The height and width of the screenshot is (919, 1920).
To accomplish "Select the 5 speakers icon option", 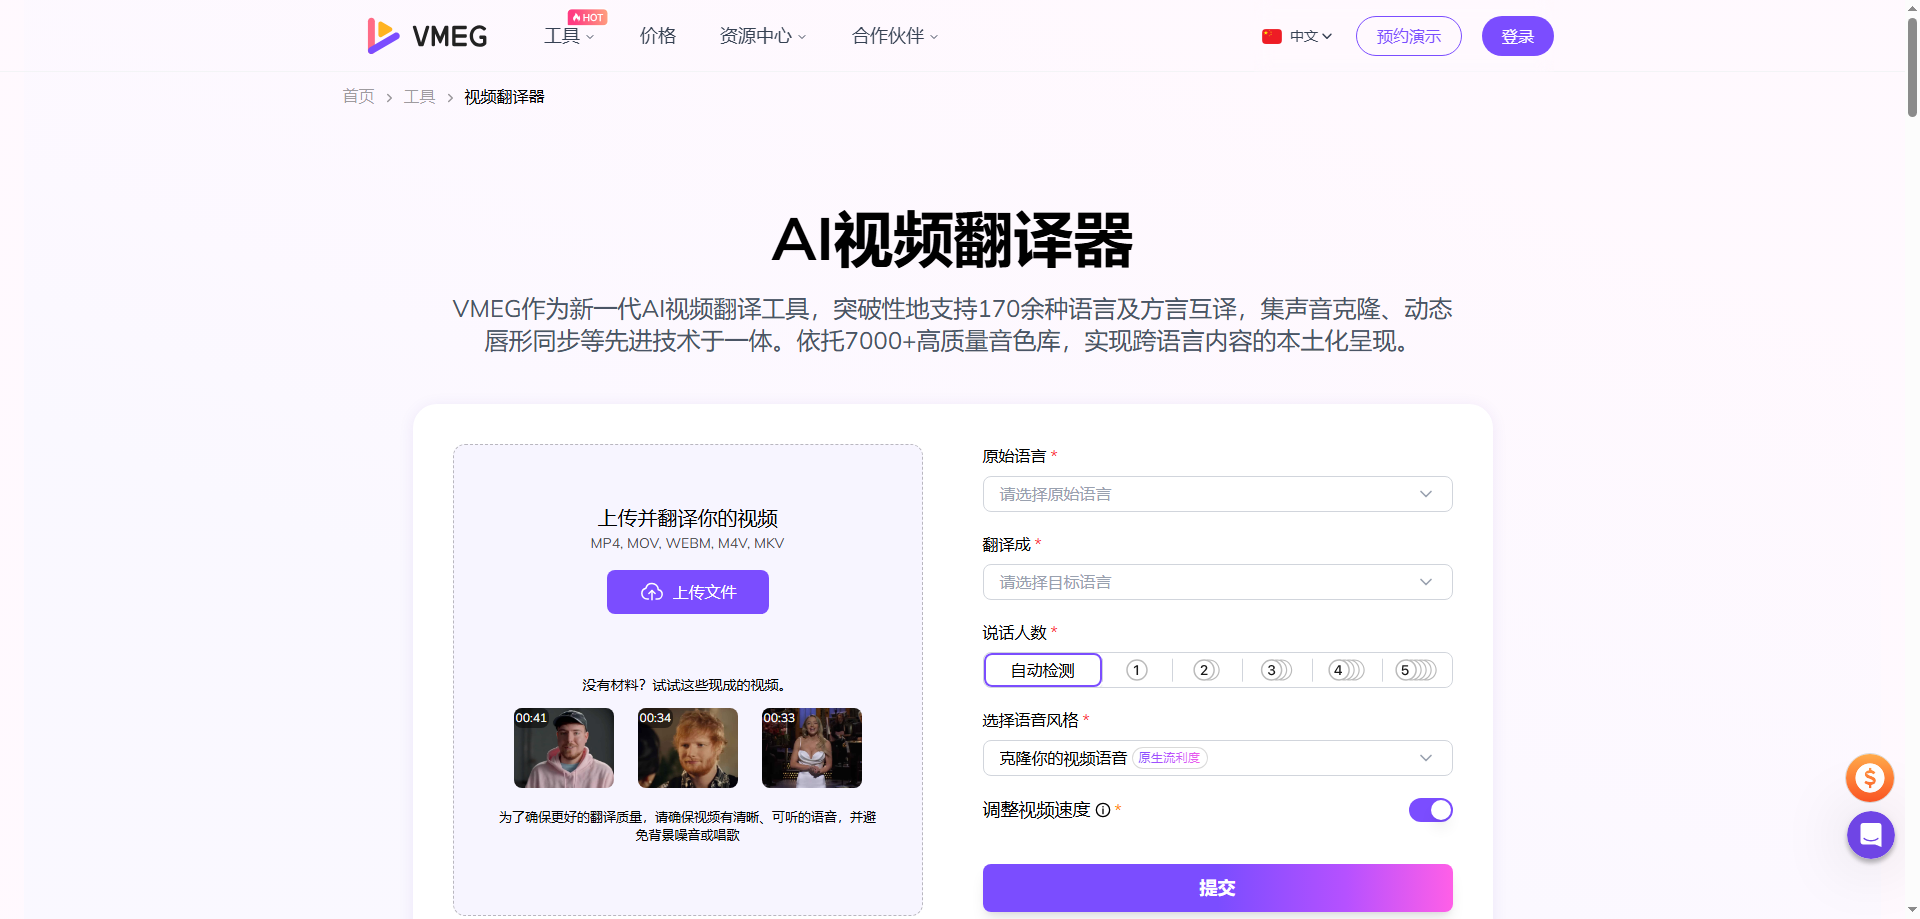I will click(x=1415, y=670).
